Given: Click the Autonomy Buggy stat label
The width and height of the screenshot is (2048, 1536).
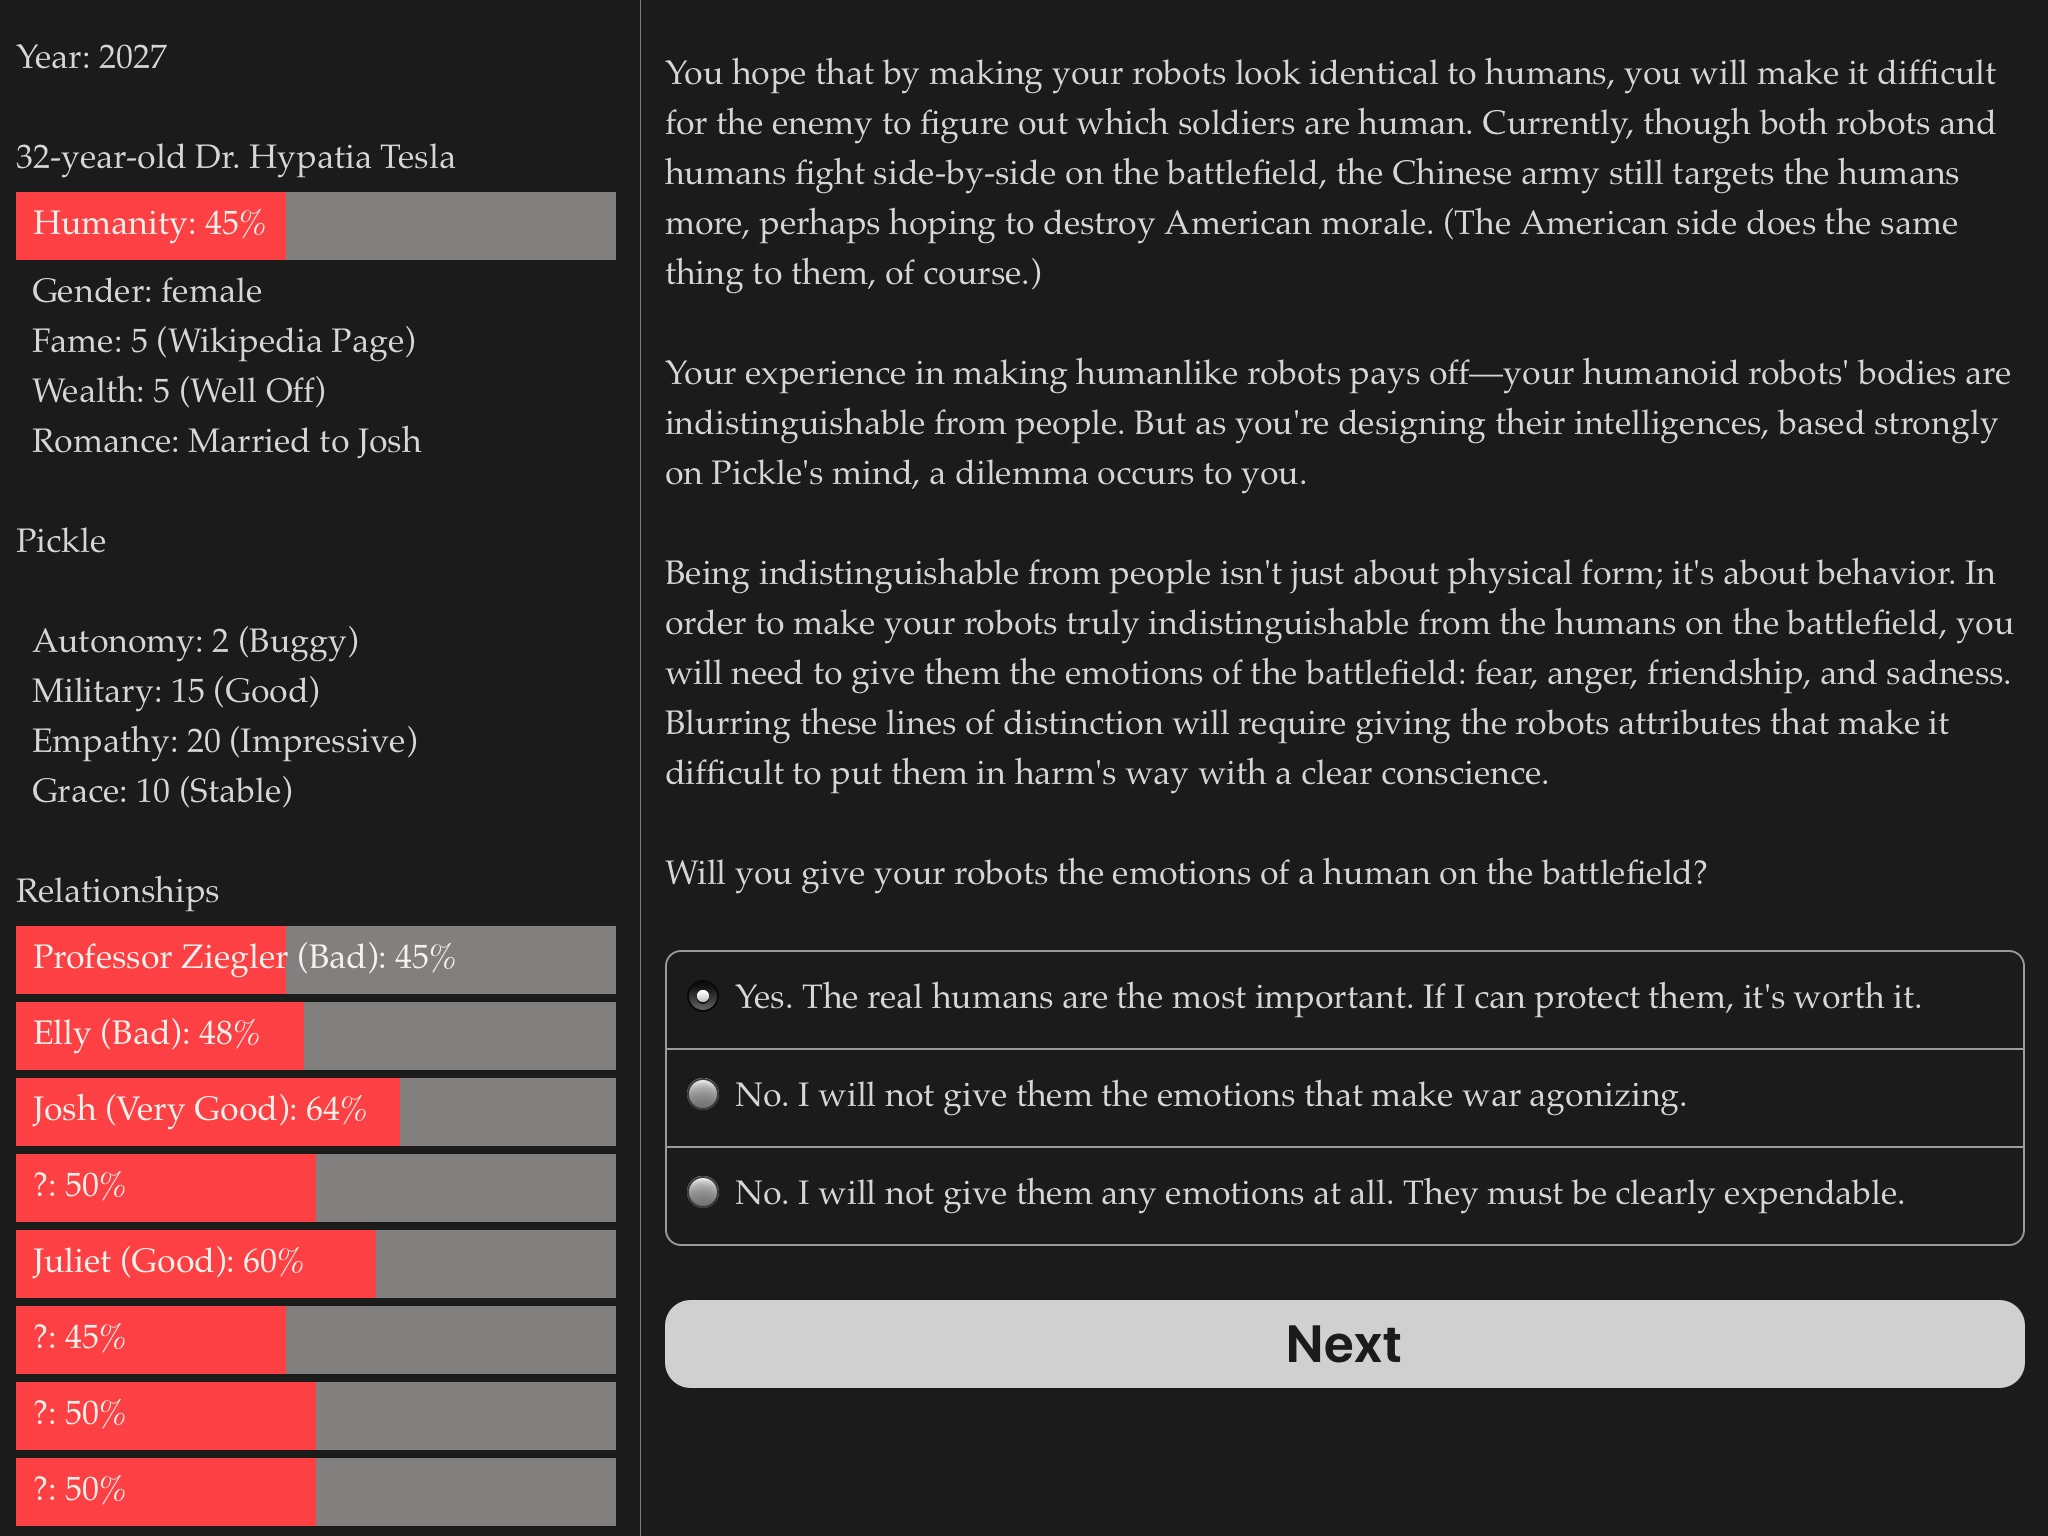Looking at the screenshot, I should click(x=192, y=642).
